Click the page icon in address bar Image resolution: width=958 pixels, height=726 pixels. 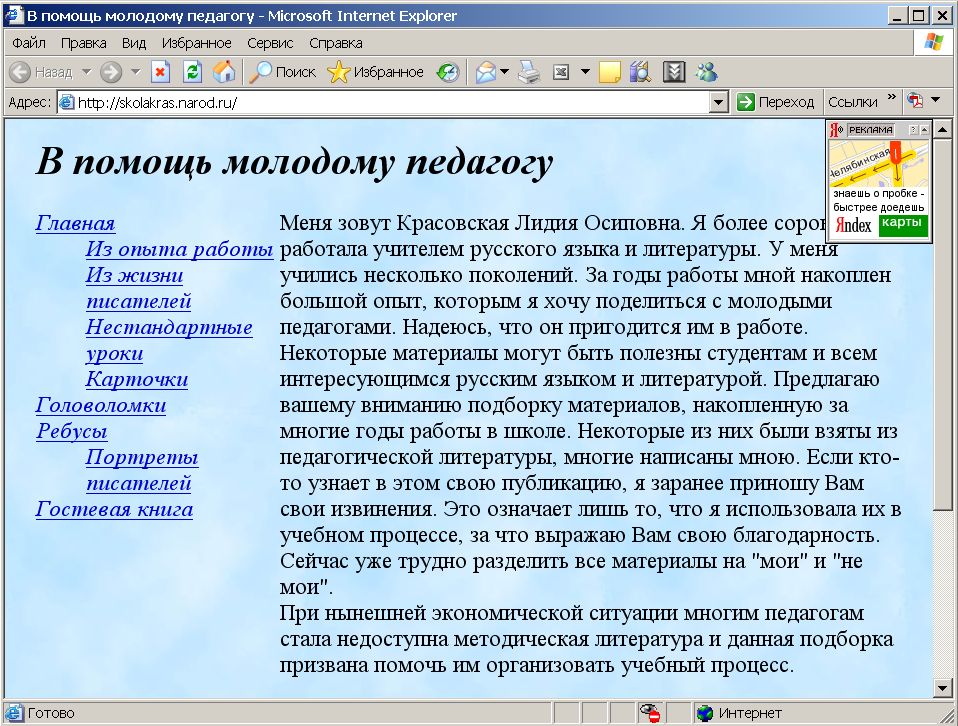[67, 102]
